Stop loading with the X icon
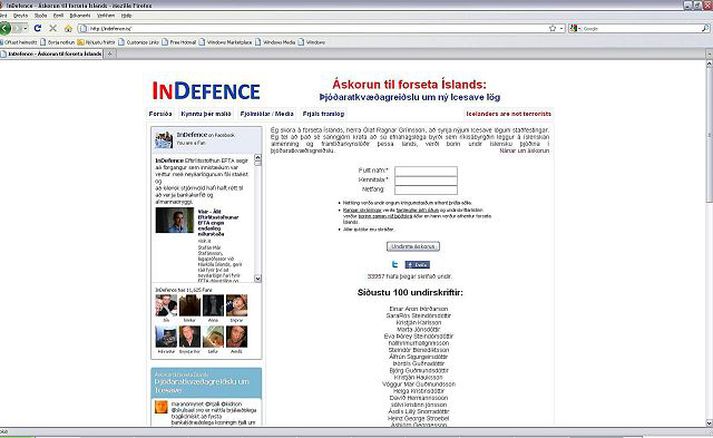 tap(53, 28)
